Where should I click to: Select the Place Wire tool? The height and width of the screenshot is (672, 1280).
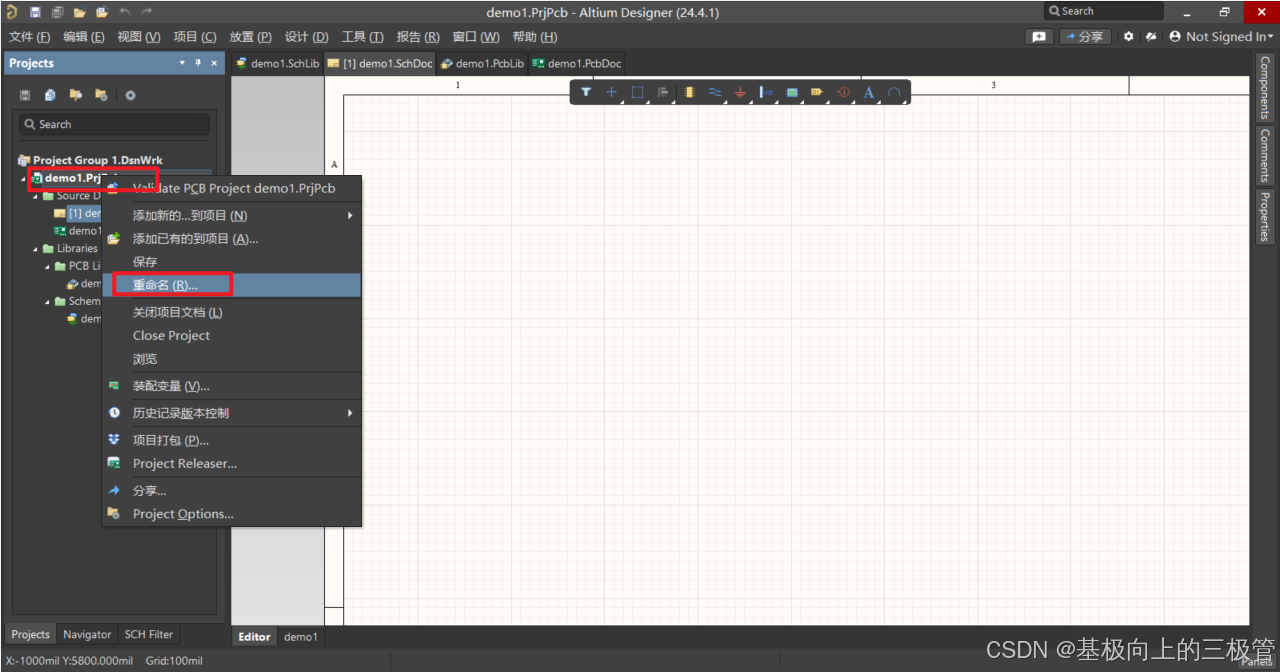coord(715,92)
